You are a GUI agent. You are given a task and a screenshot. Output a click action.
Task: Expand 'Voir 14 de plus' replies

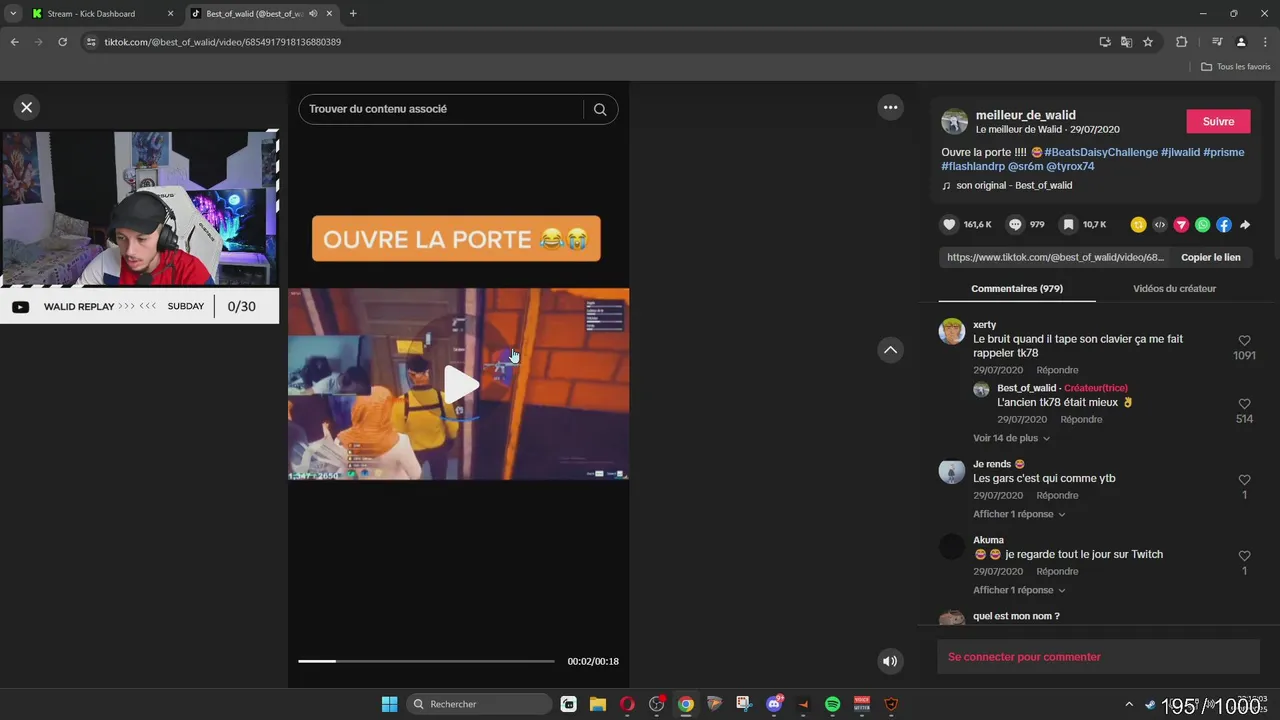pyautogui.click(x=1011, y=438)
